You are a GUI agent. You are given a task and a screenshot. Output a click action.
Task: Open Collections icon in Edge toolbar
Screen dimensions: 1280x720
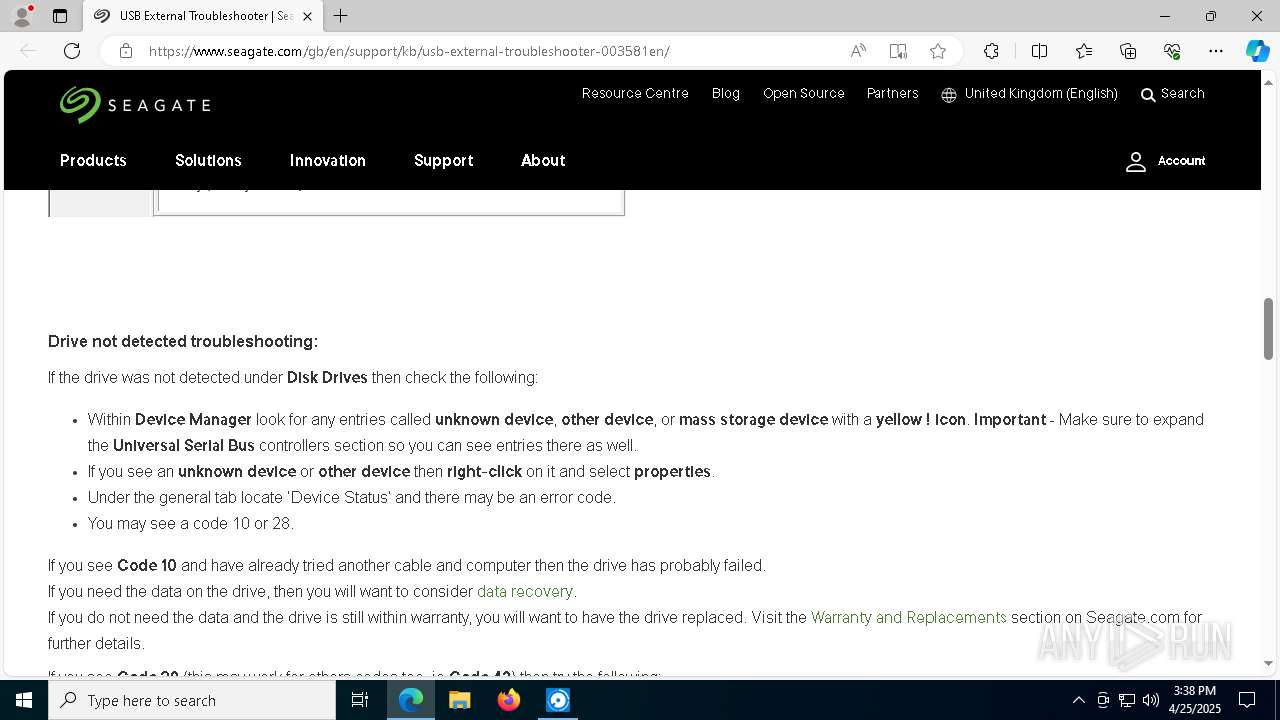pyautogui.click(x=1128, y=51)
